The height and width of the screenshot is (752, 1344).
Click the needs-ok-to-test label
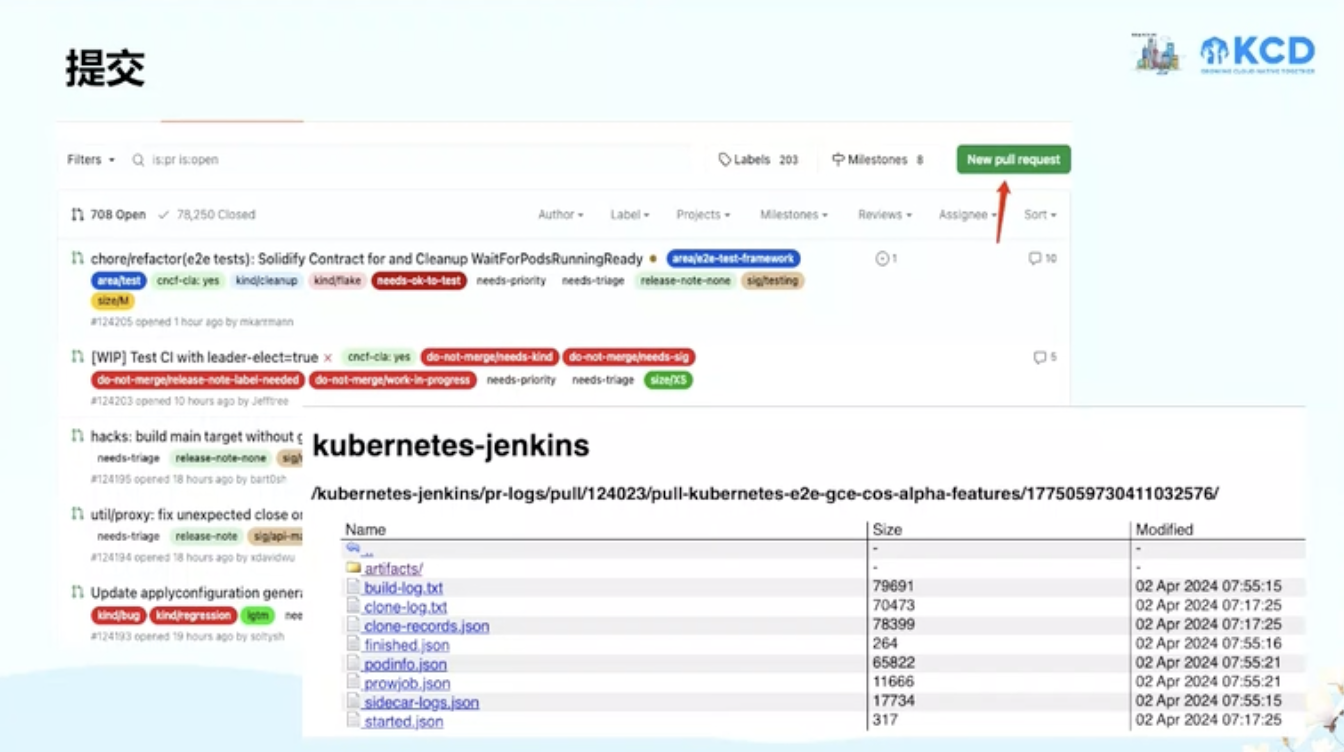click(419, 281)
